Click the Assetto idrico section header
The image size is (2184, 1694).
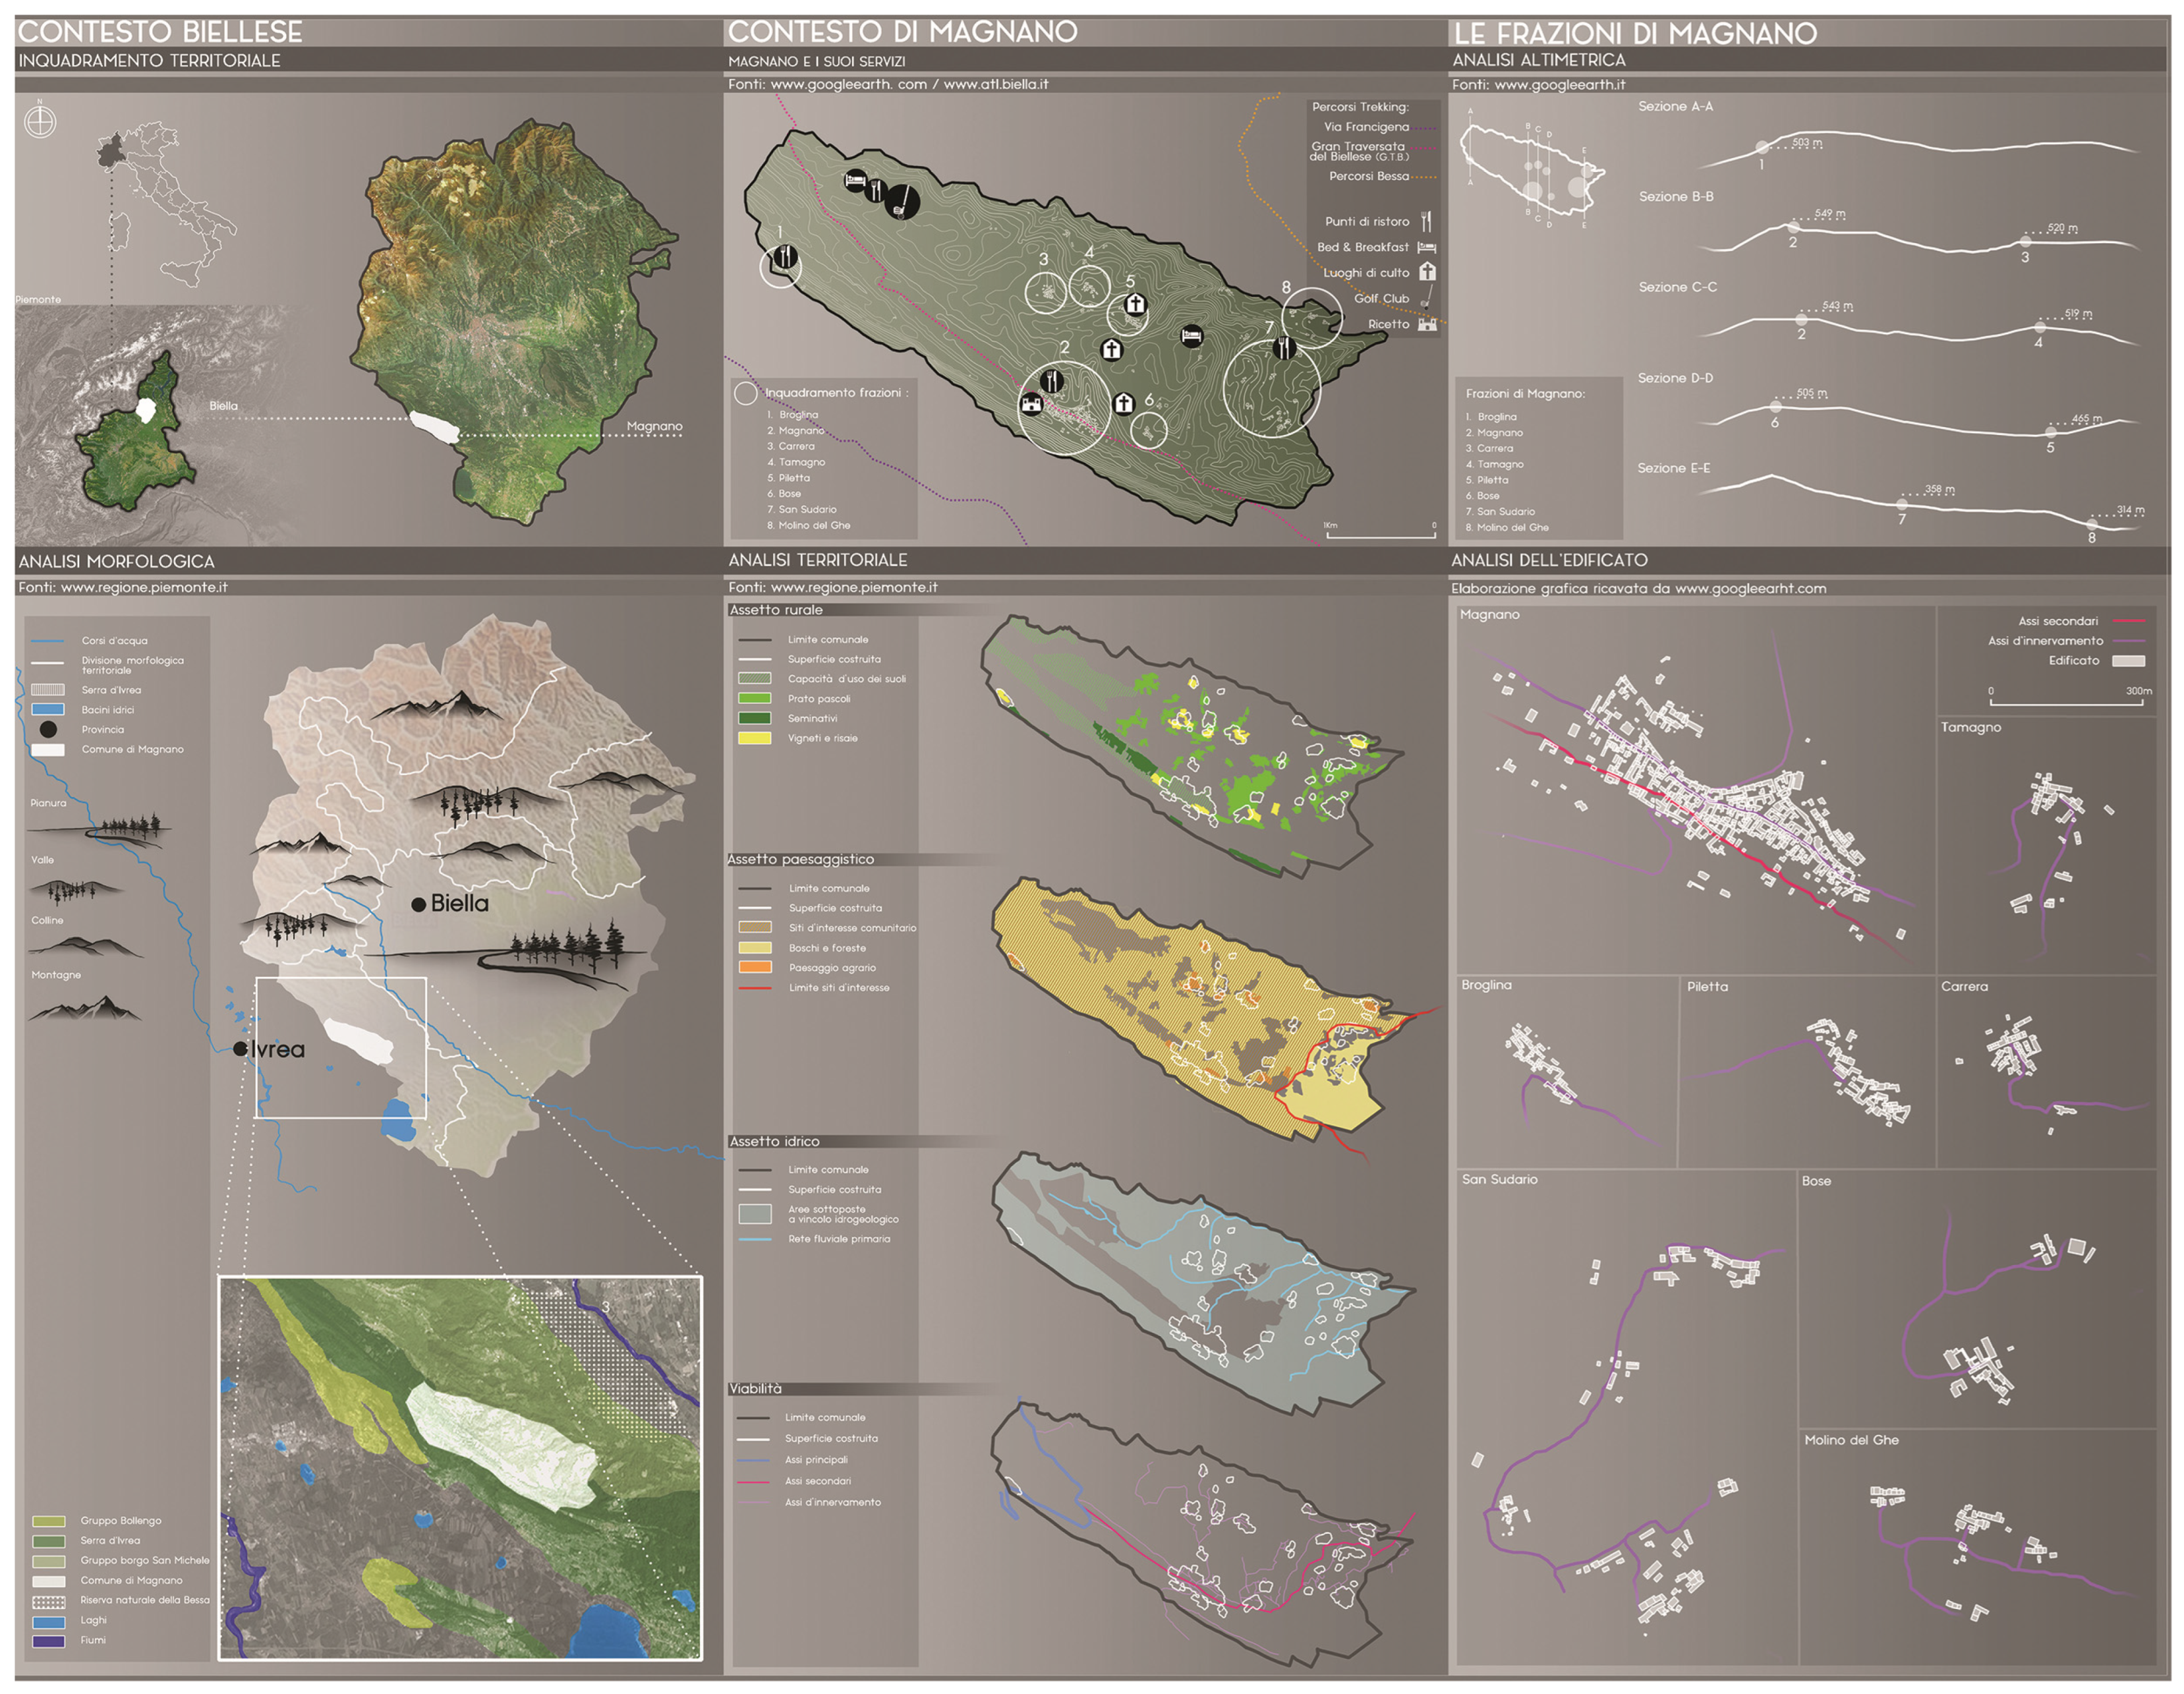[x=775, y=1141]
